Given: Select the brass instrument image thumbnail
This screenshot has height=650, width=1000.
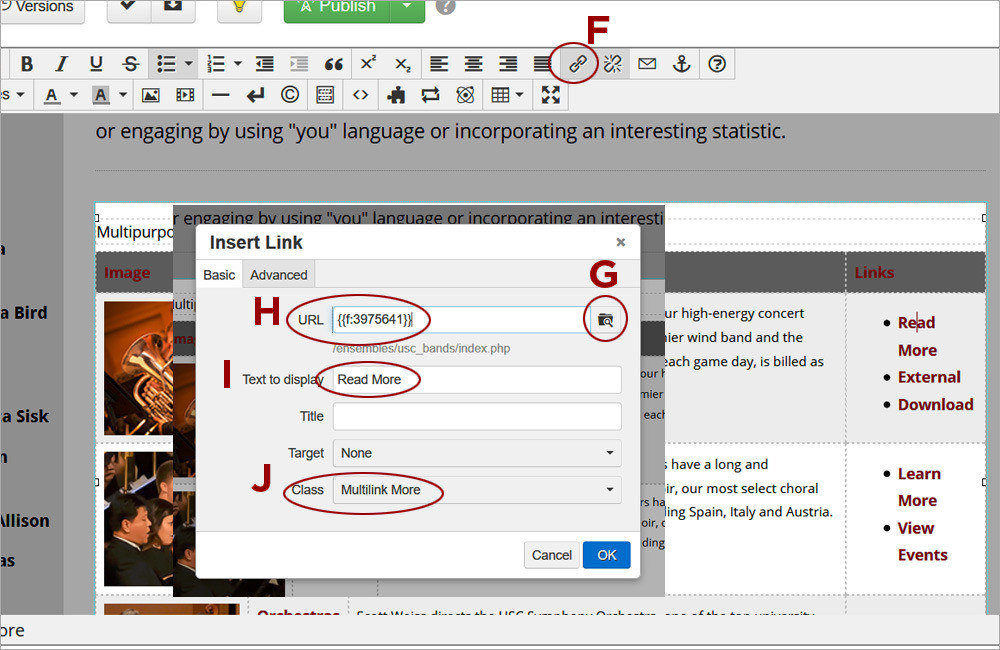Looking at the screenshot, I should click(x=138, y=368).
